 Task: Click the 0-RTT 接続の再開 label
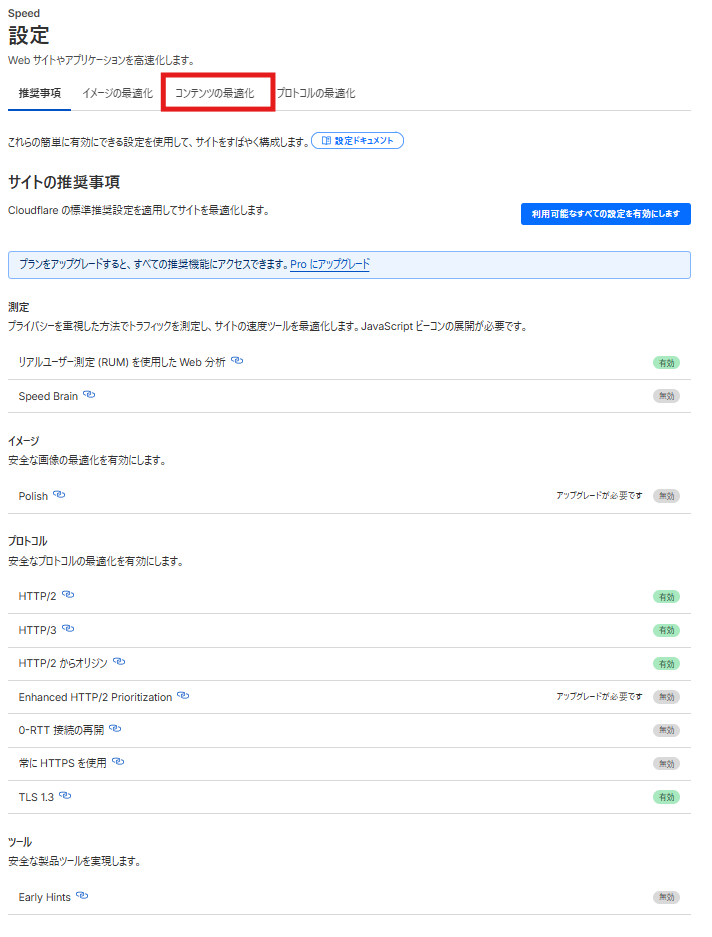61,730
